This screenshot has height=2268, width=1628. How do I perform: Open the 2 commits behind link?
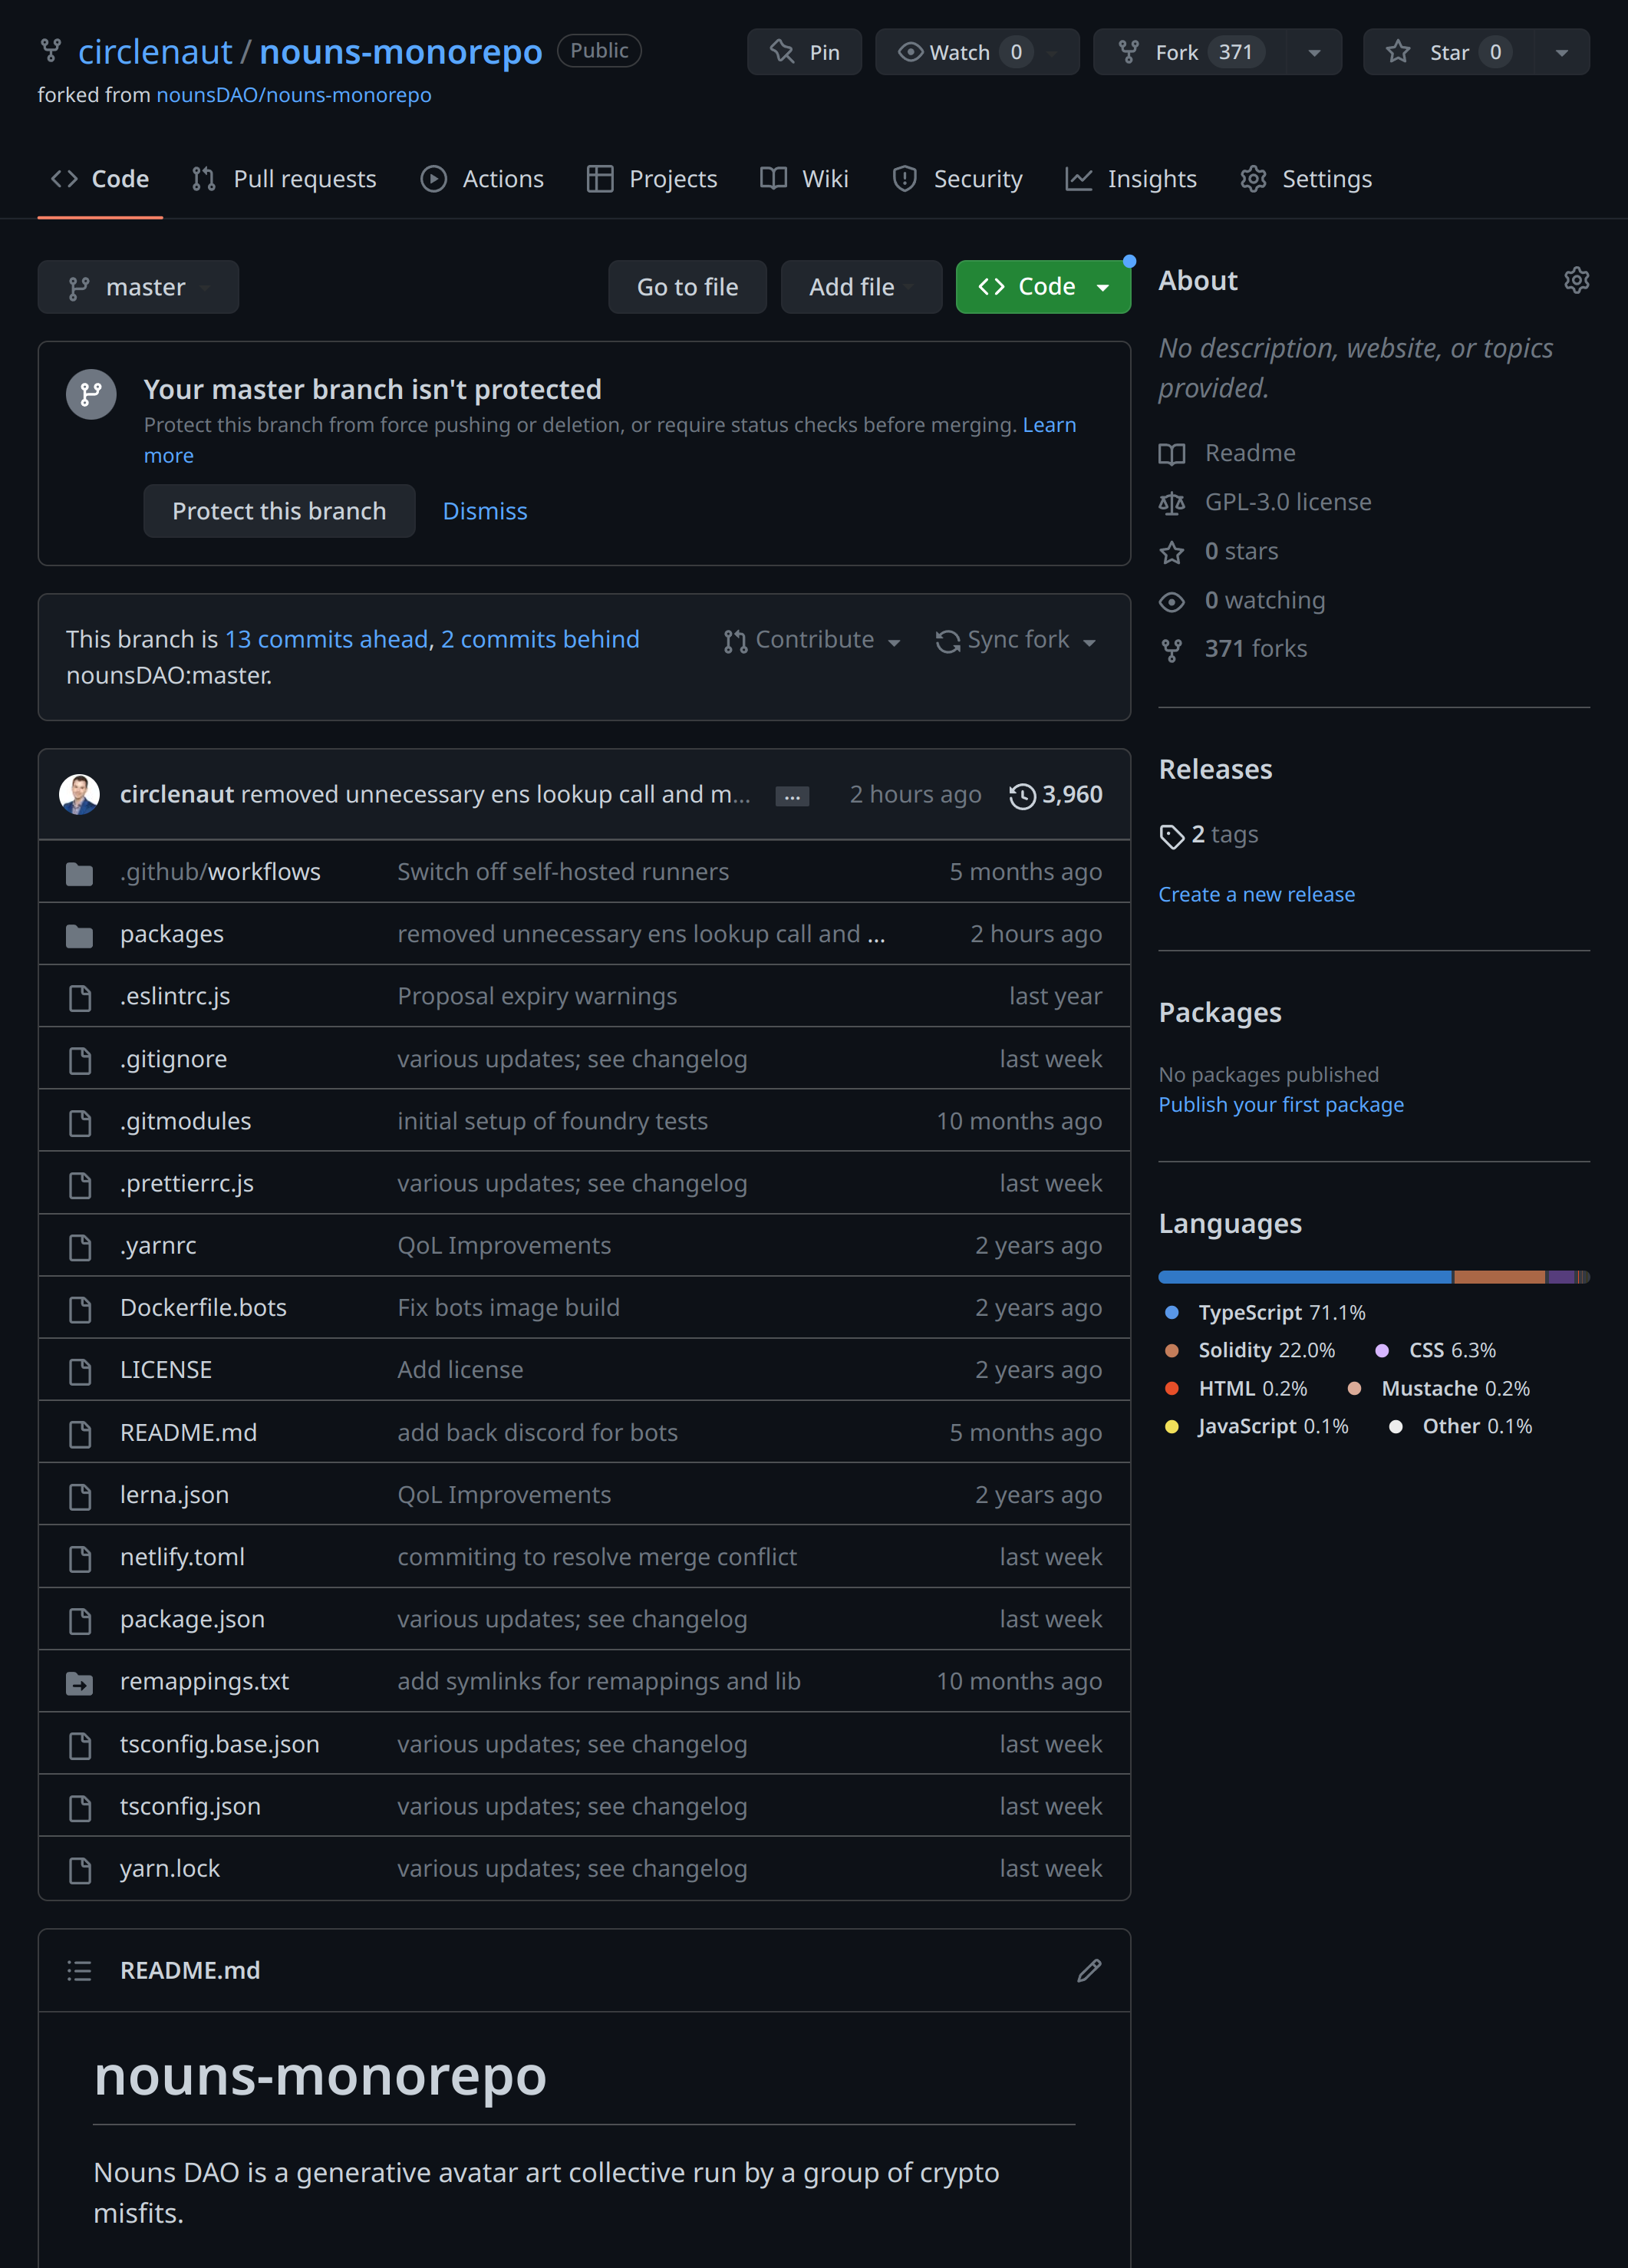(x=540, y=639)
